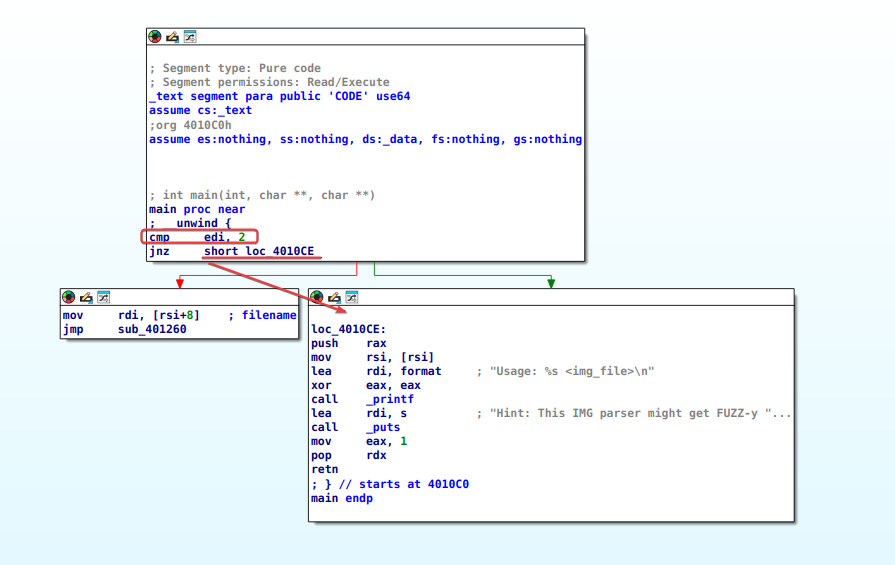This screenshot has width=895, height=565.
Task: Click the 'assume cs:_text' line
Action: point(200,110)
